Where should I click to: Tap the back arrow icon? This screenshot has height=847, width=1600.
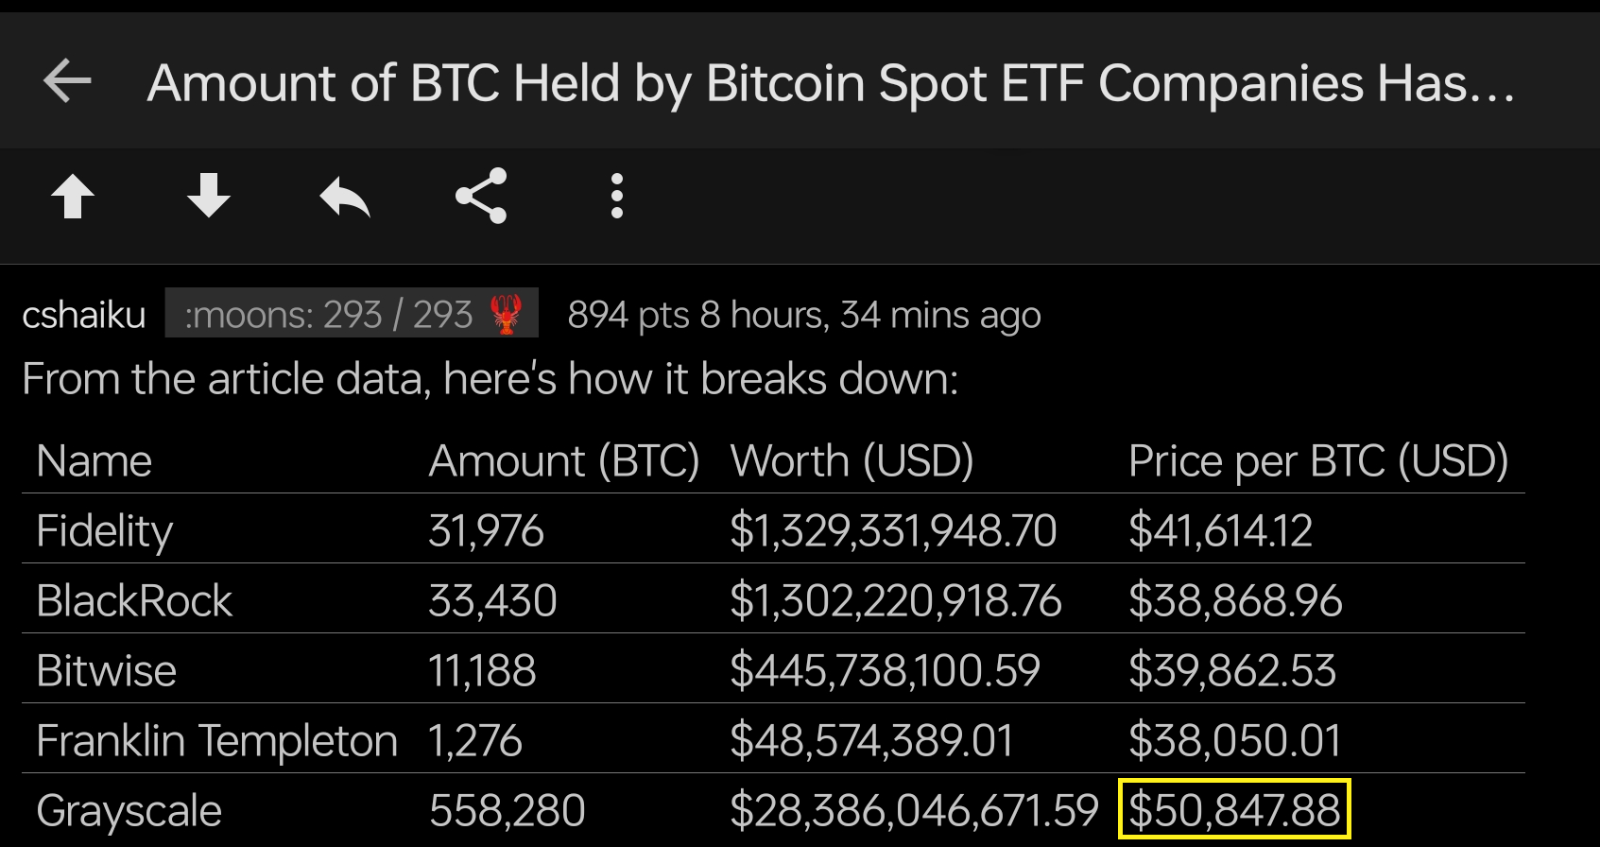tap(68, 81)
